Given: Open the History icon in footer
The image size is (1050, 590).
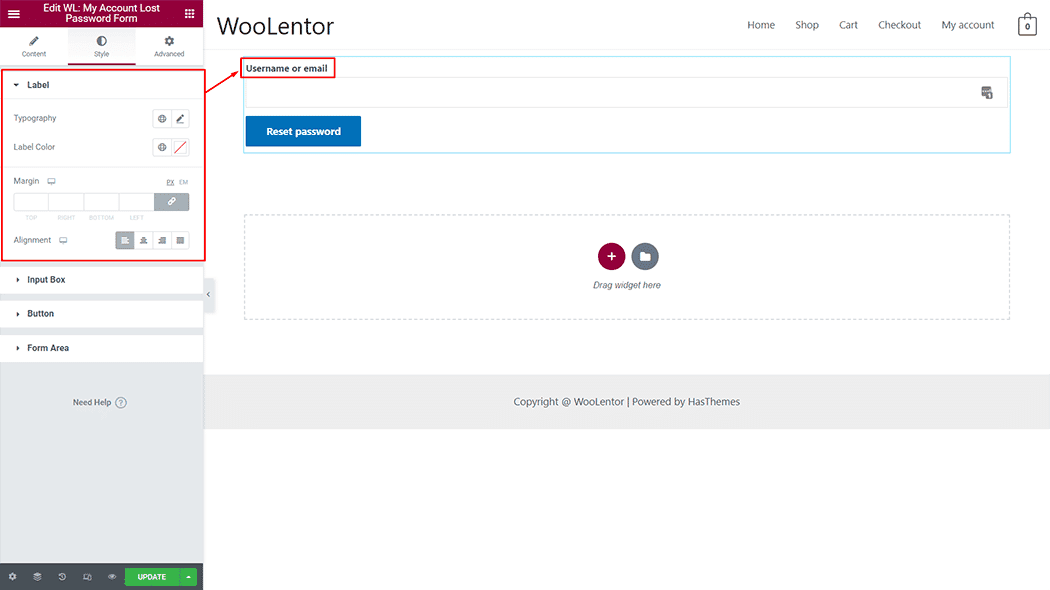Looking at the screenshot, I should click(62, 577).
